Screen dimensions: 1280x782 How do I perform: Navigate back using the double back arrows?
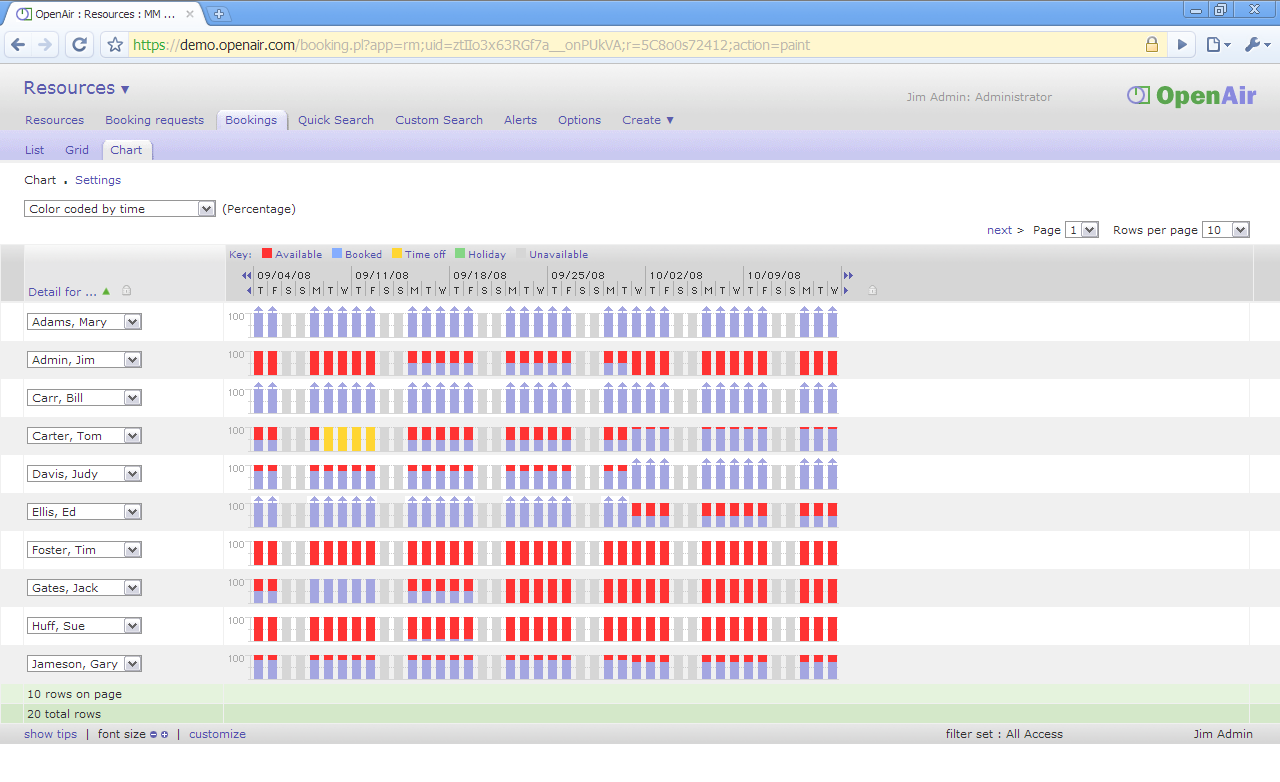click(244, 275)
